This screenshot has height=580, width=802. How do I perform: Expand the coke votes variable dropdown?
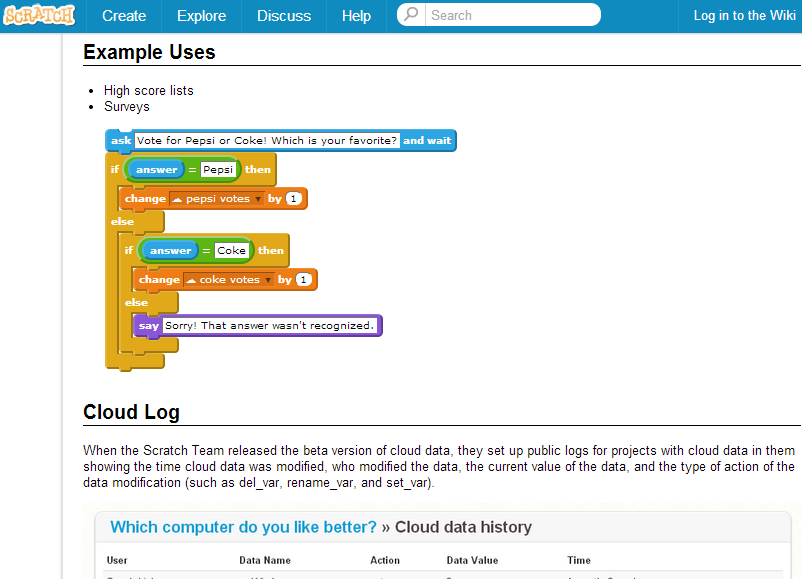coord(268,280)
